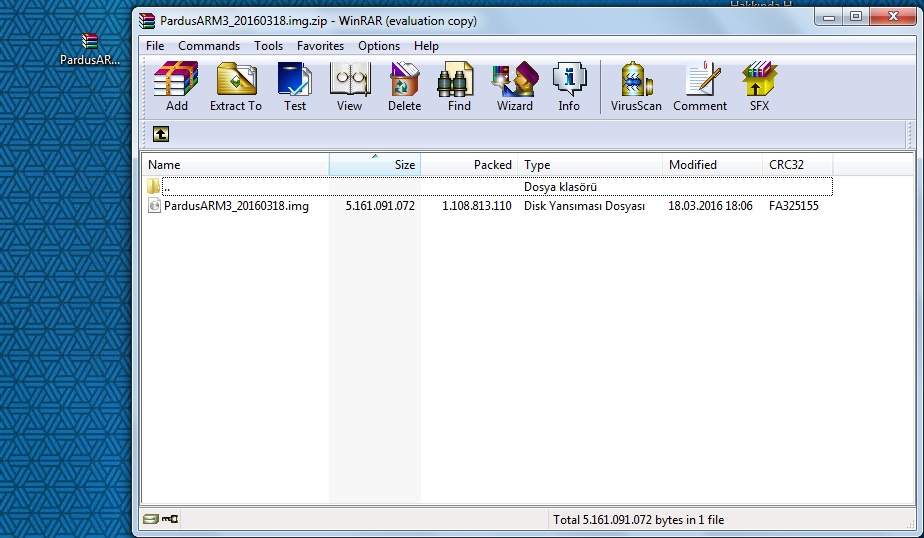Open the File menu
This screenshot has width=924, height=538.
(155, 46)
